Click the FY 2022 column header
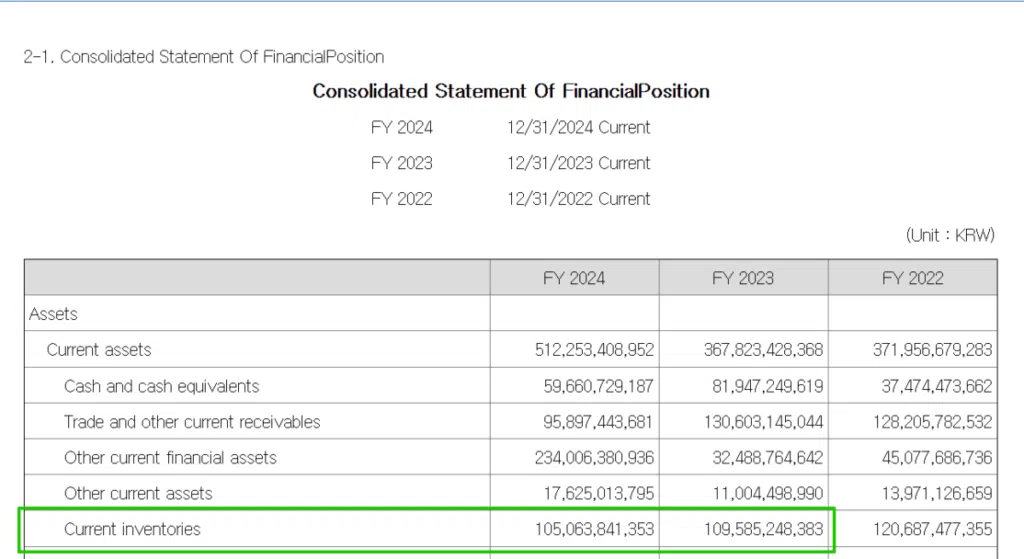 click(912, 278)
